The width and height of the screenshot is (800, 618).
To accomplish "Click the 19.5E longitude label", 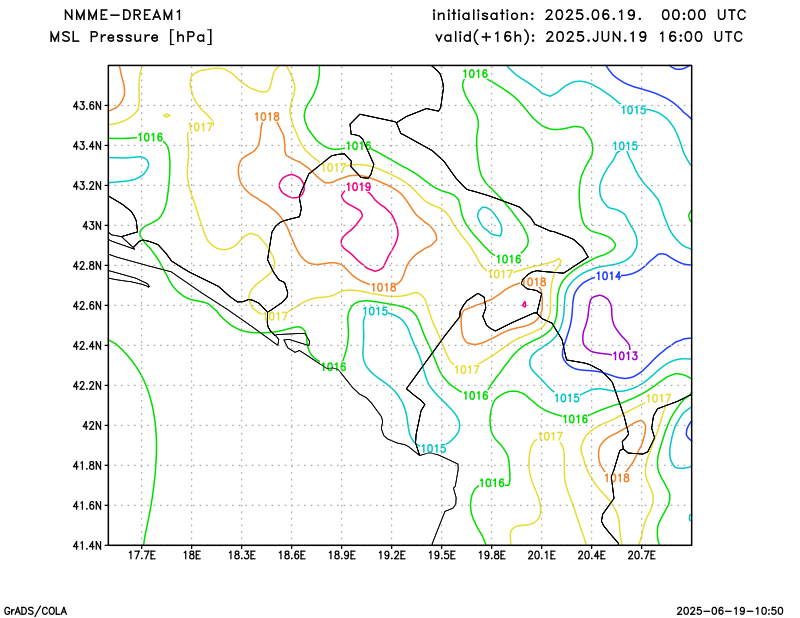I will (x=441, y=555).
